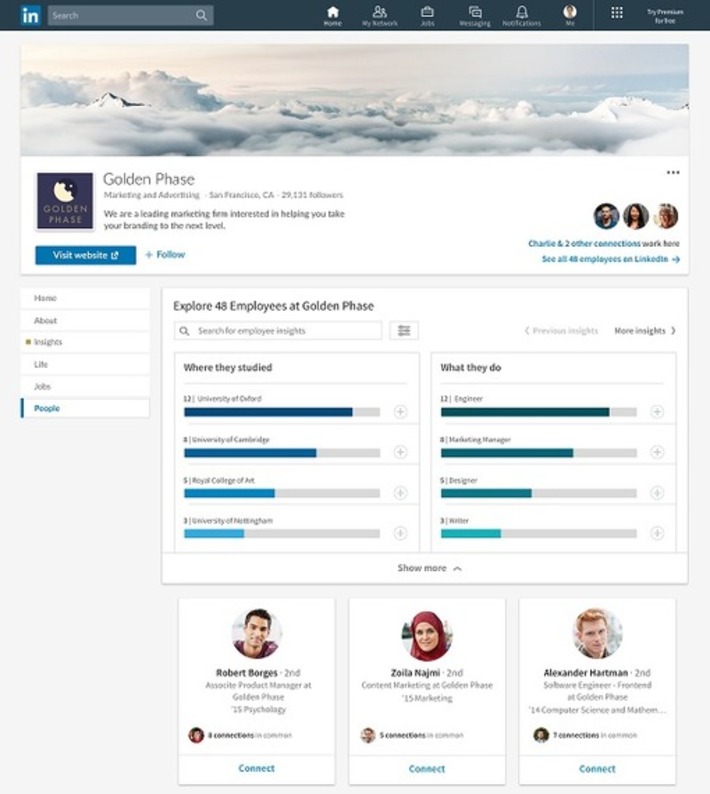
Task: Click the Golden Phase company logo
Action: click(x=65, y=201)
